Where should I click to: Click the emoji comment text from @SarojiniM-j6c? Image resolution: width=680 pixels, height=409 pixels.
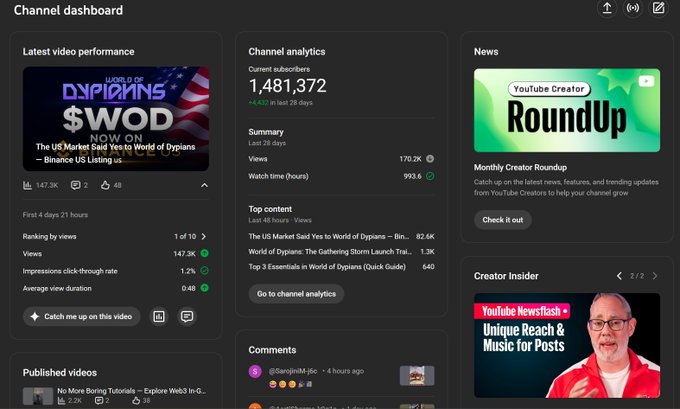[290, 384]
